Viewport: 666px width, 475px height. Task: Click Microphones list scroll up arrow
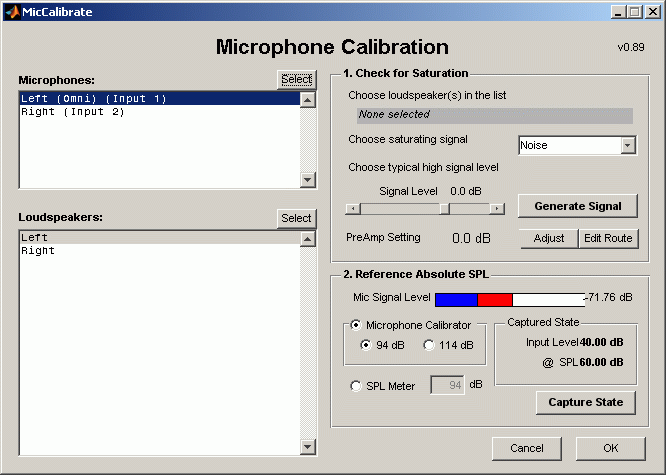click(x=308, y=100)
